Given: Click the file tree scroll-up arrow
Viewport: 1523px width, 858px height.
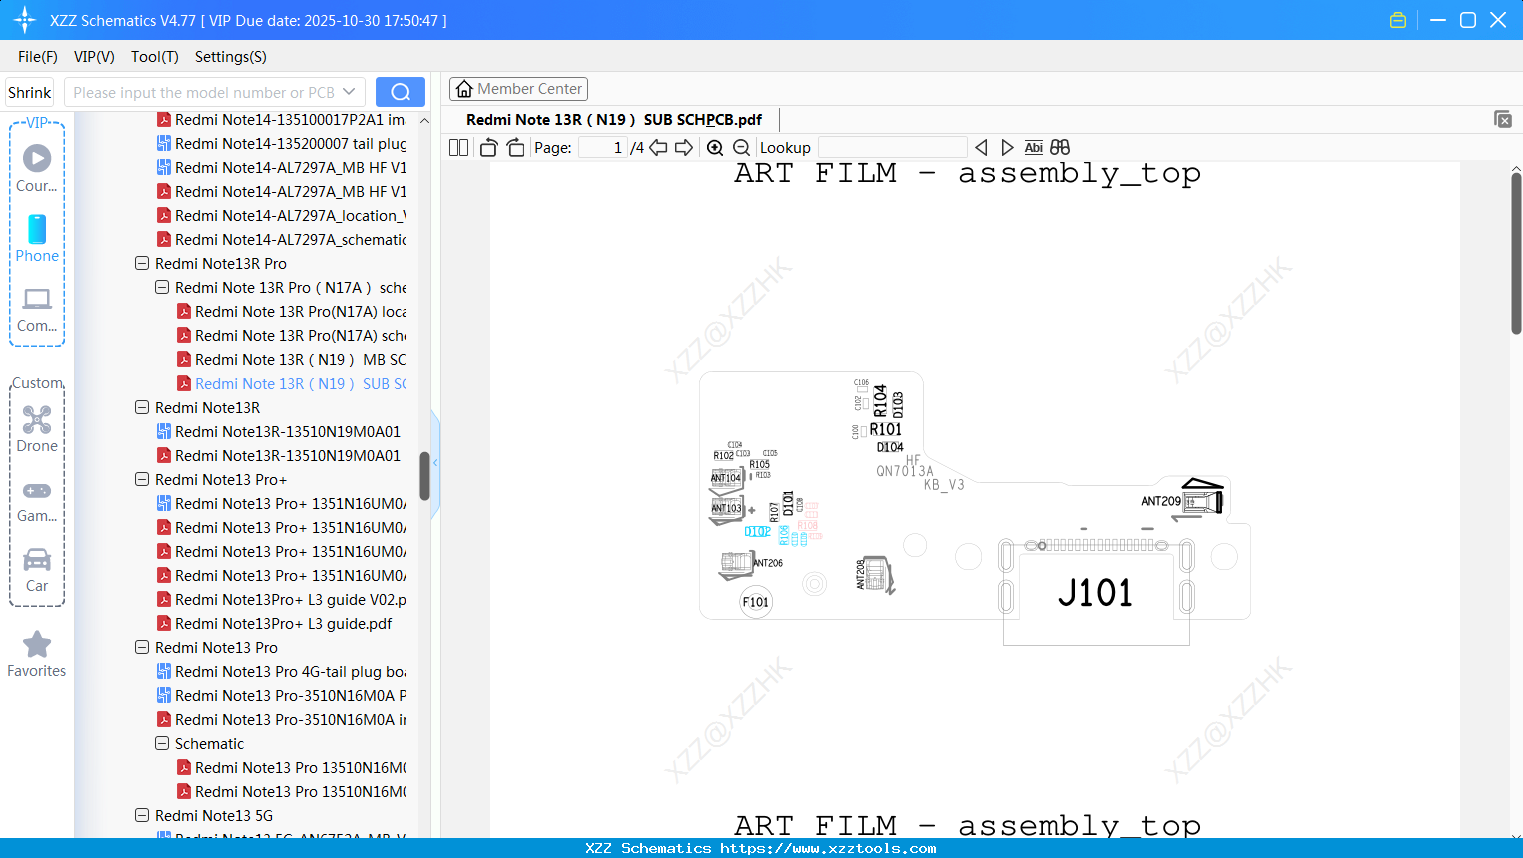Looking at the screenshot, I should click(x=424, y=120).
